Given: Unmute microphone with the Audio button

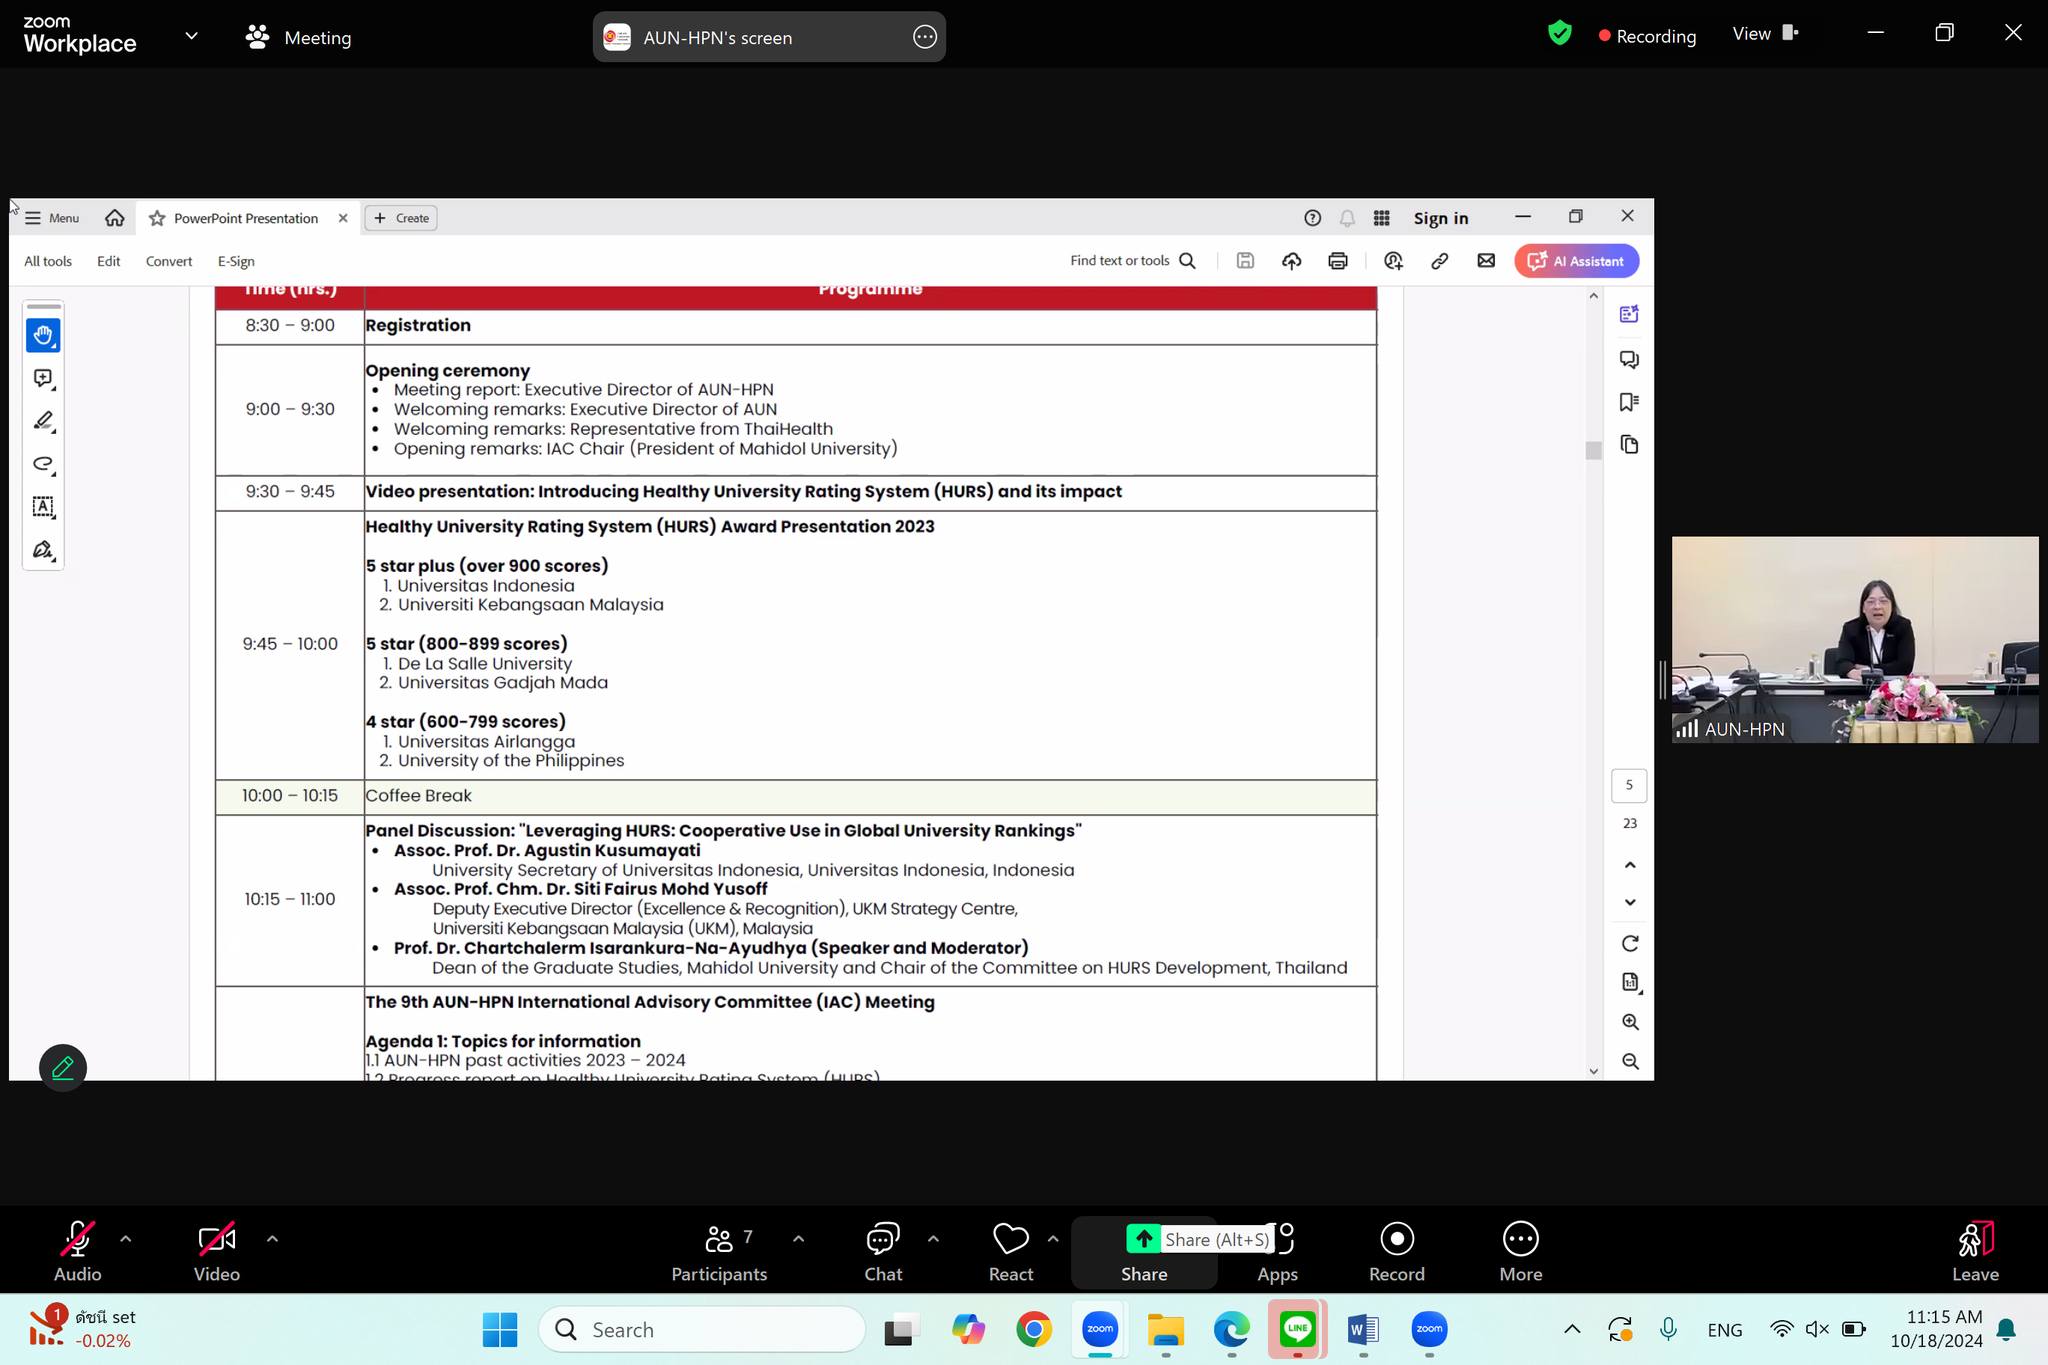Looking at the screenshot, I should [x=77, y=1251].
